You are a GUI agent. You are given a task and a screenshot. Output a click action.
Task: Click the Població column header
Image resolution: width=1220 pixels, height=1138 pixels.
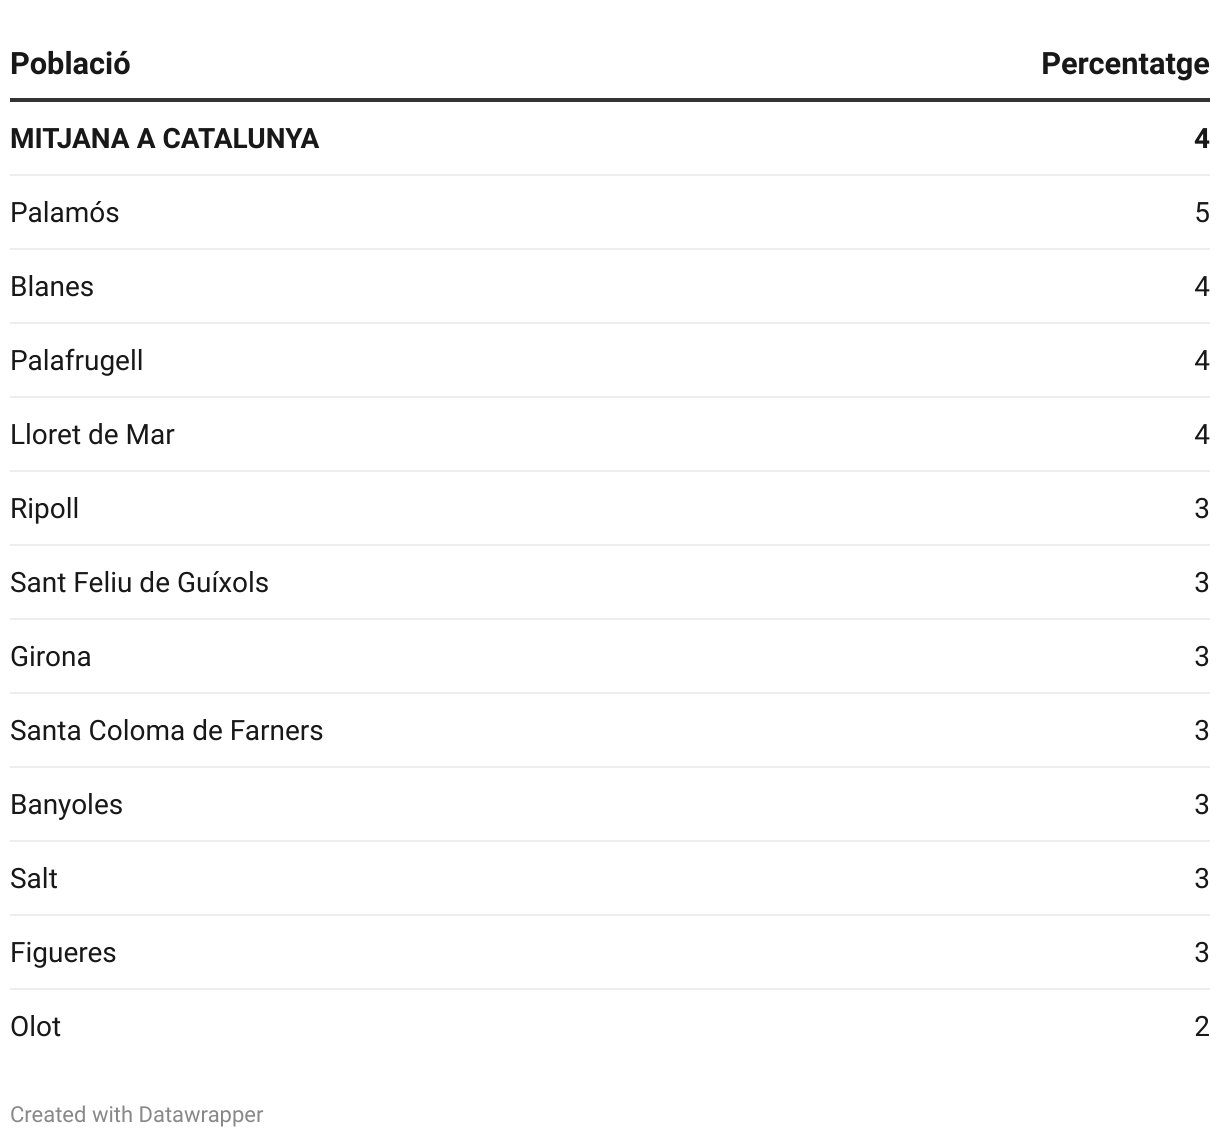[x=70, y=64]
